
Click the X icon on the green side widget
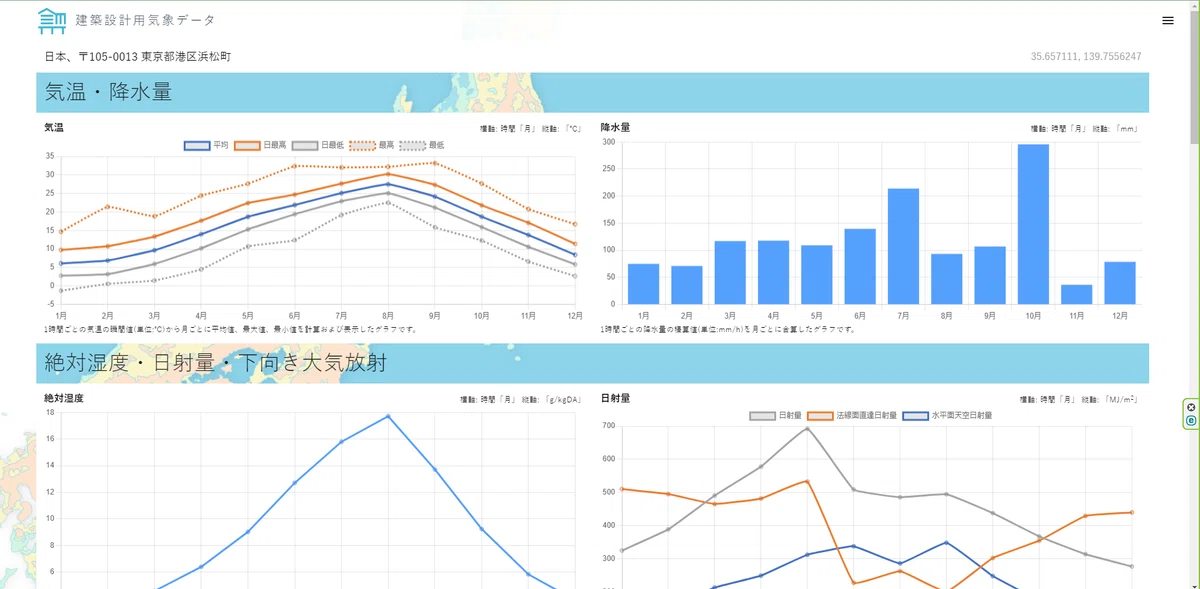pyautogui.click(x=1191, y=407)
